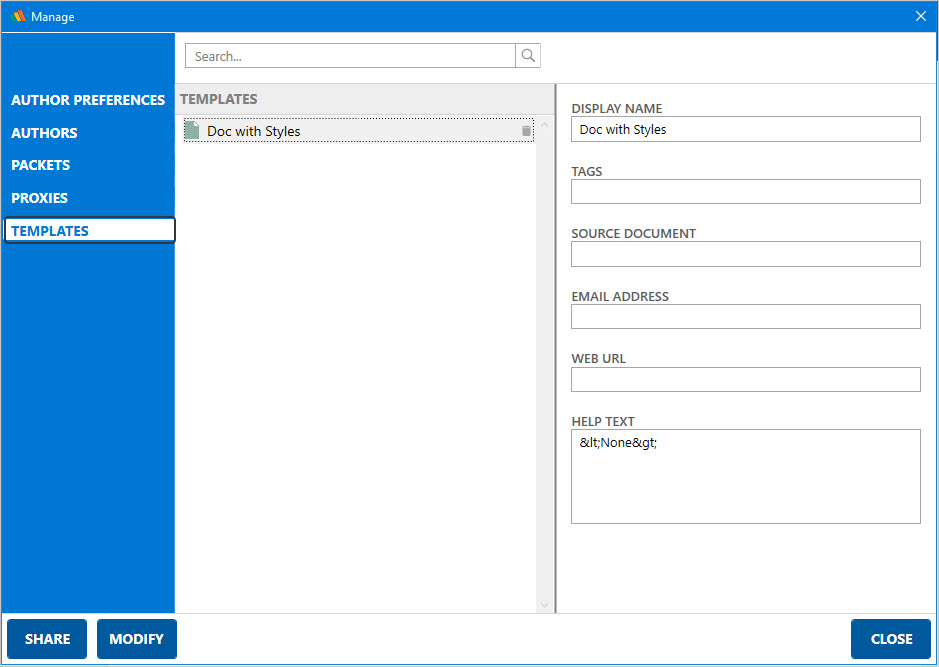Screen dimensions: 939x667
Task: Switch to the Authors section
Action: click(x=44, y=133)
